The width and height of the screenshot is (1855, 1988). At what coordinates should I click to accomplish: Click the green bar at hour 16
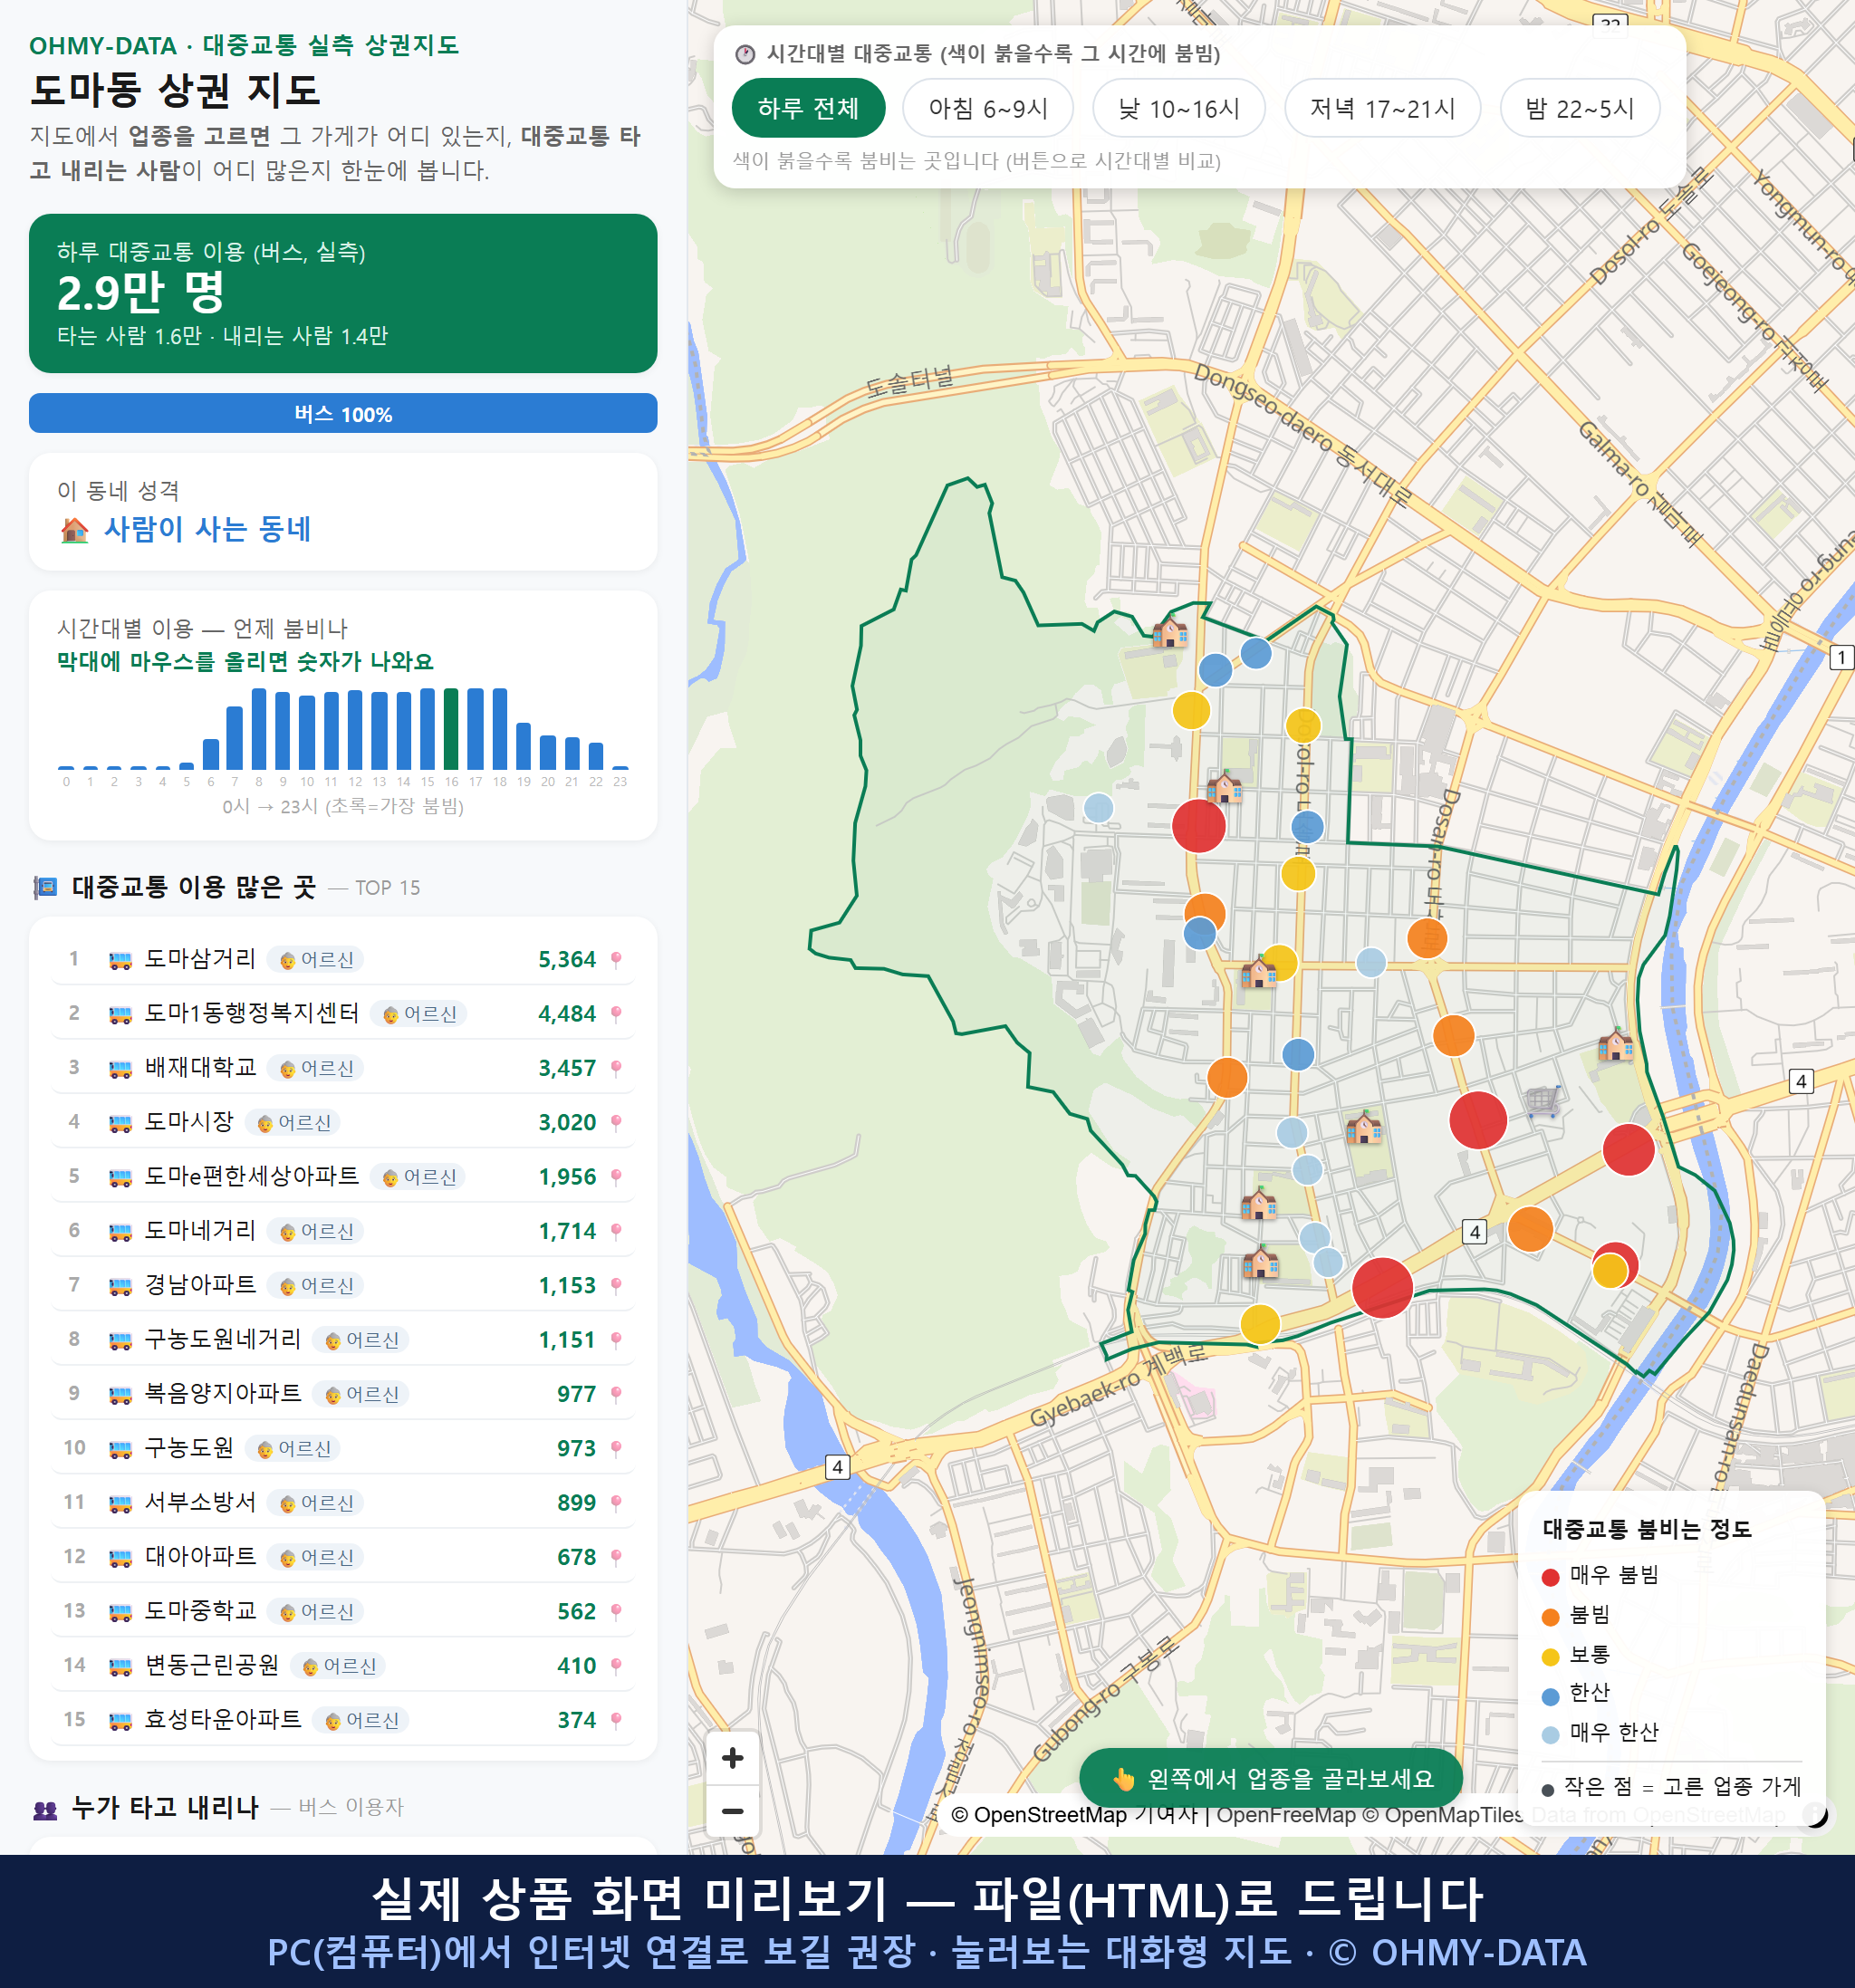tap(451, 728)
